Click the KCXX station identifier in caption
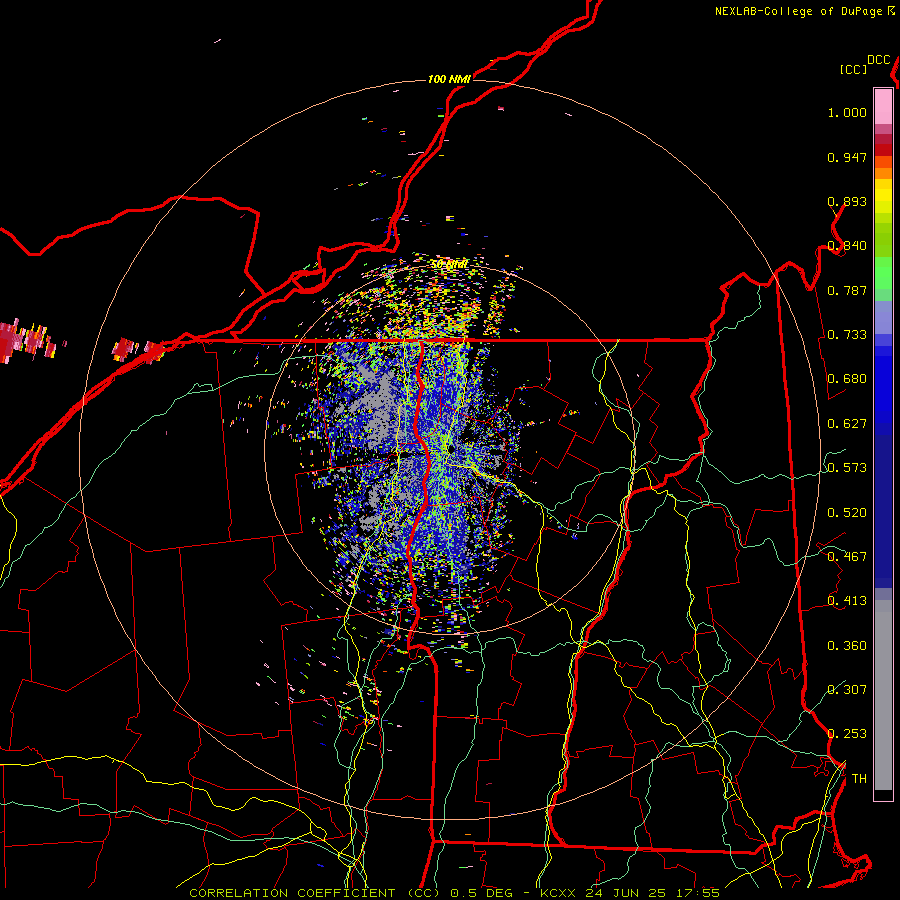This screenshot has width=900, height=900. 557,893
